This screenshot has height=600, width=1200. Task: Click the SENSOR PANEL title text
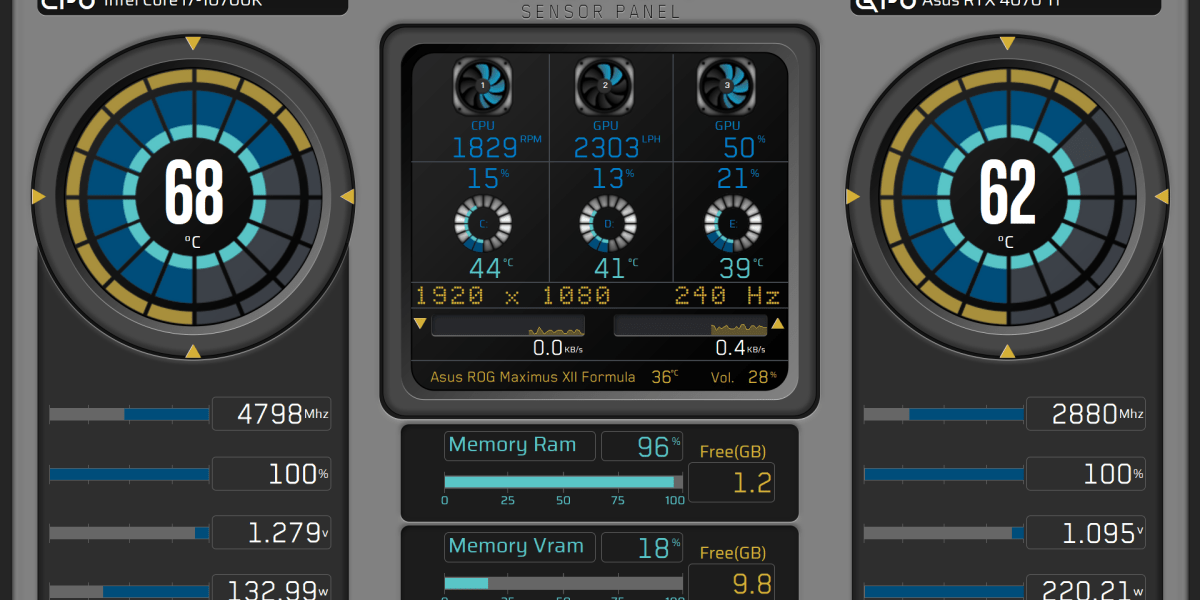point(600,12)
